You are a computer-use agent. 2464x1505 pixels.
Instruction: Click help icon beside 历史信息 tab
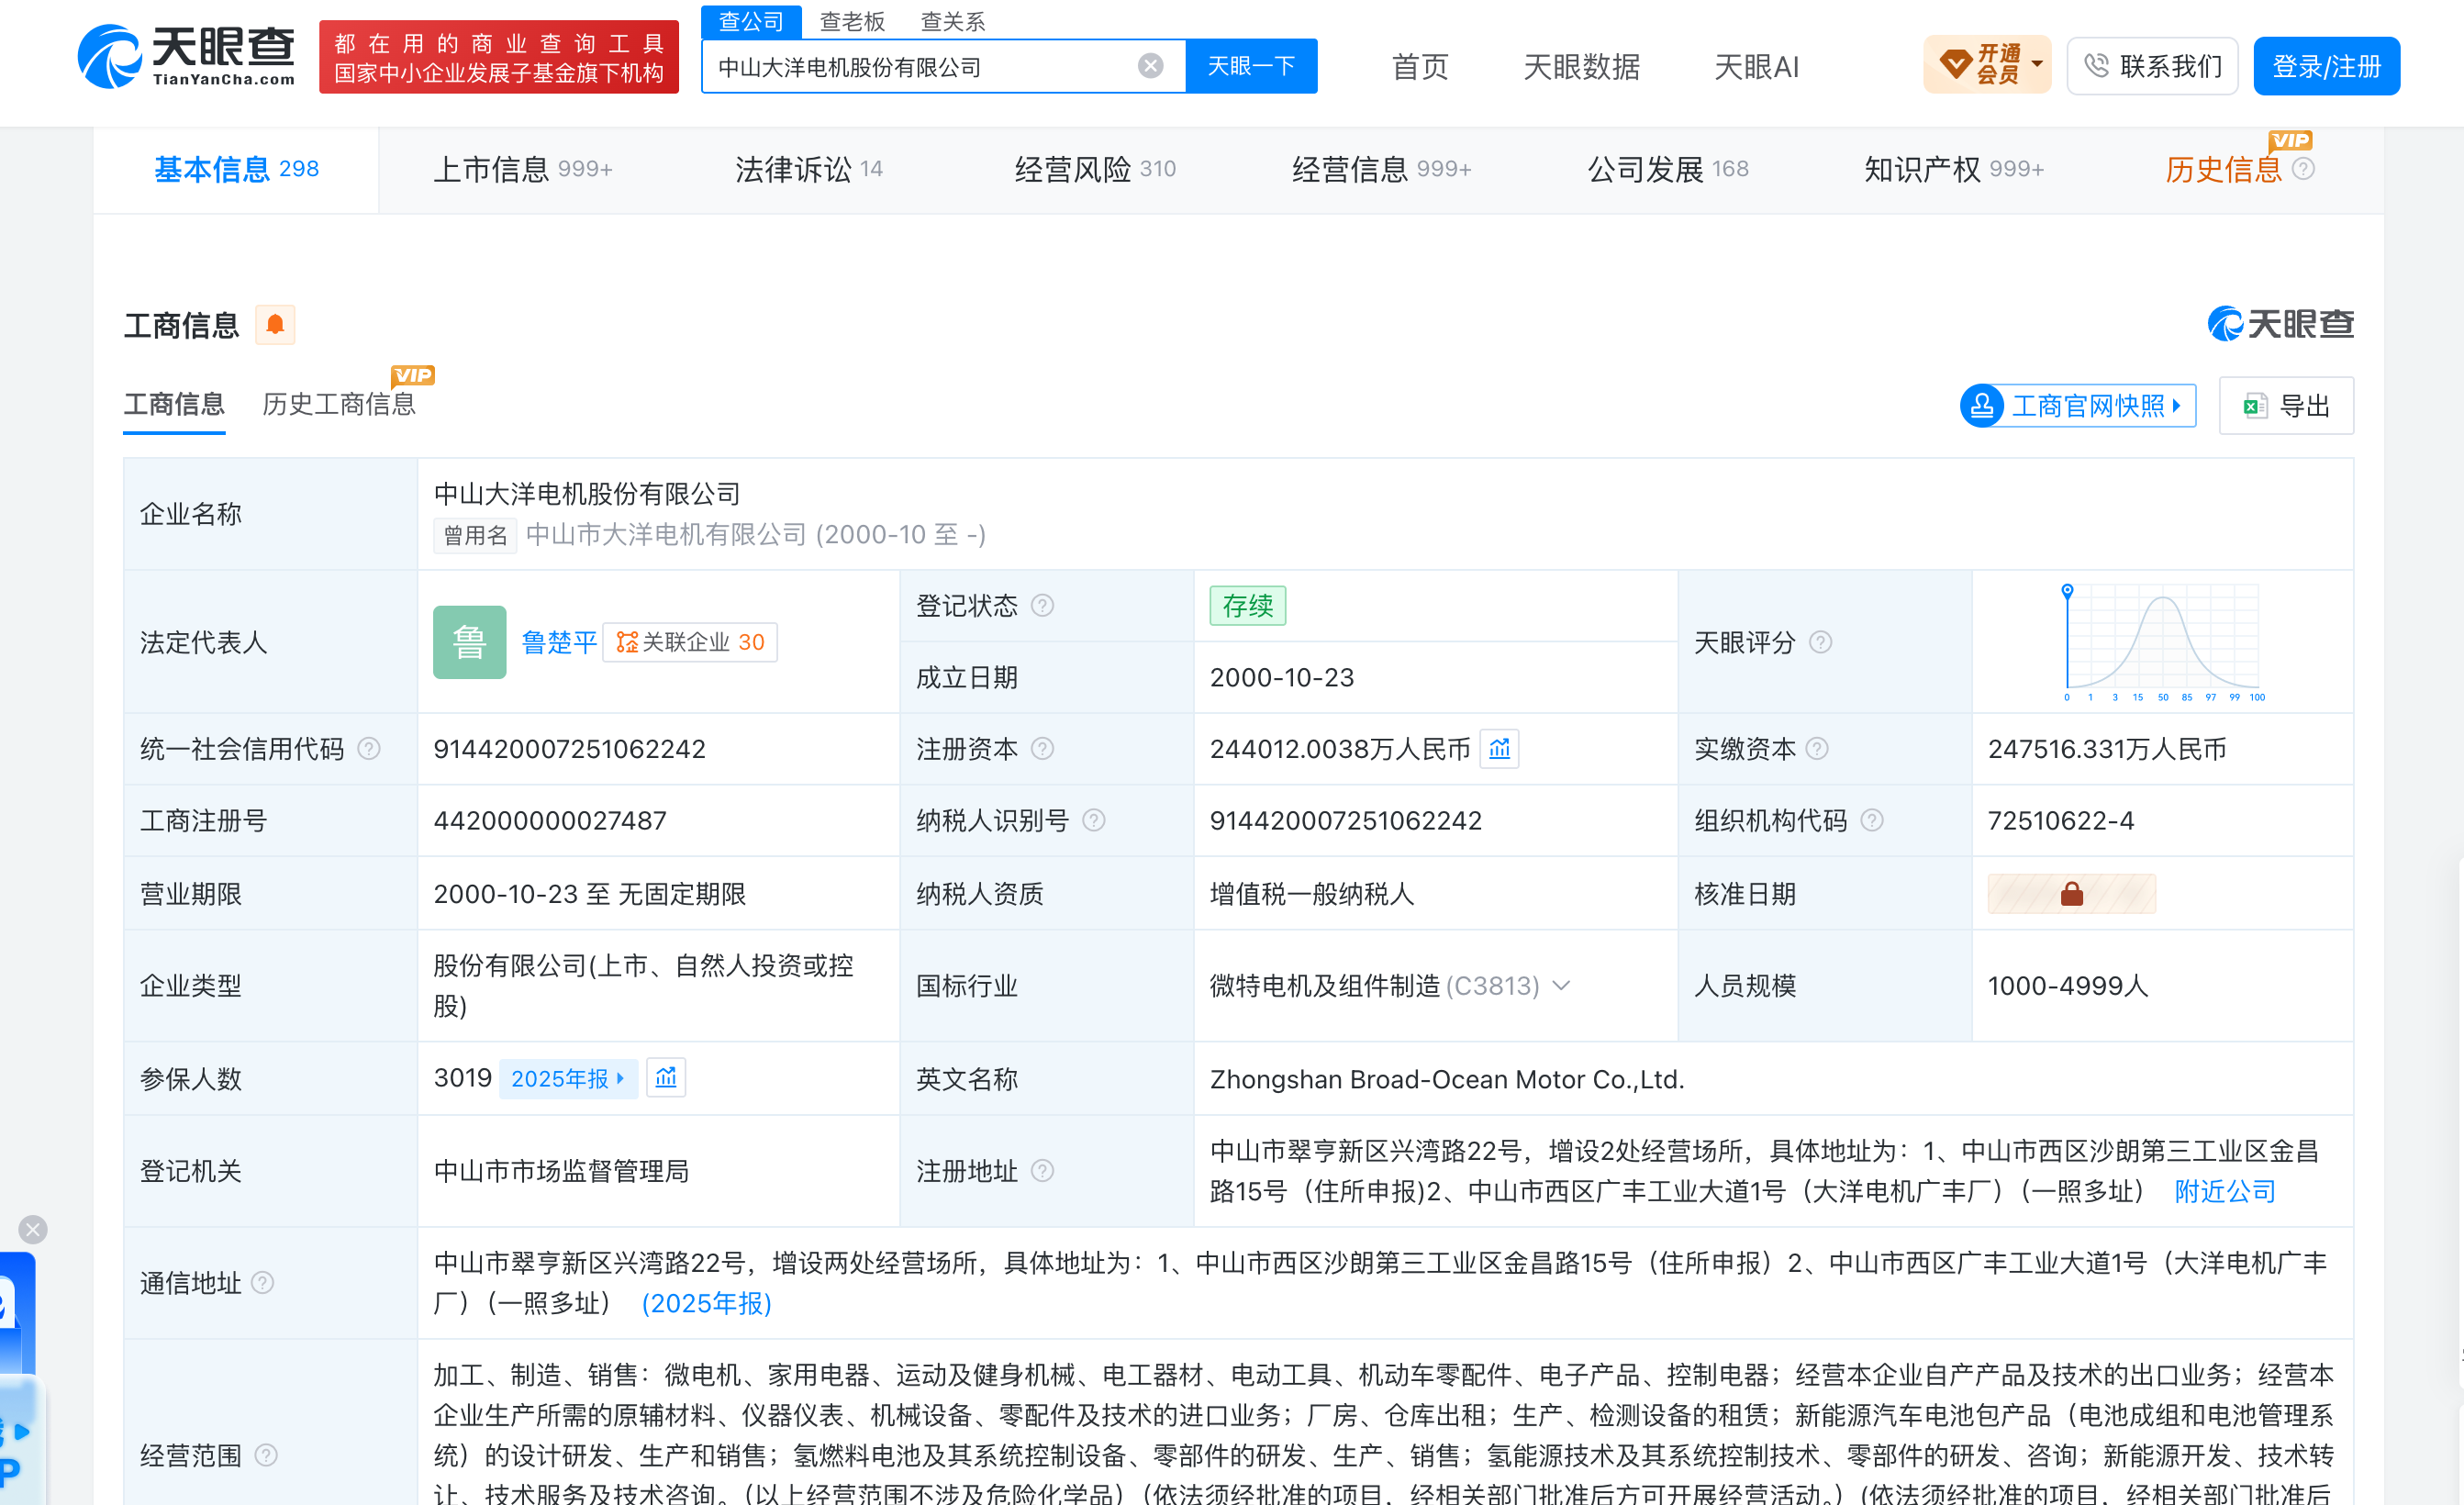[x=2303, y=169]
